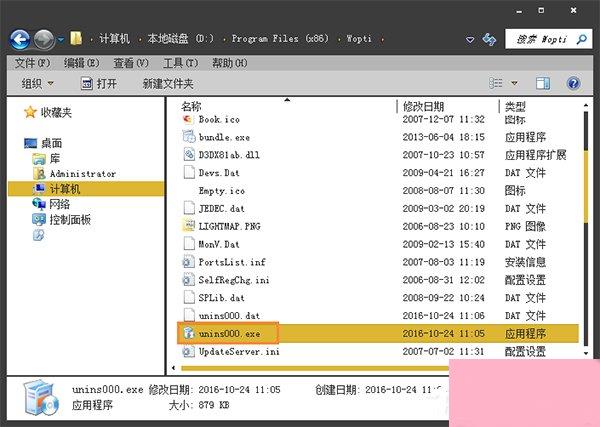Image resolution: width=600 pixels, height=427 pixels.
Task: Click the date 2013-06-04 18:15
Action: (443, 137)
